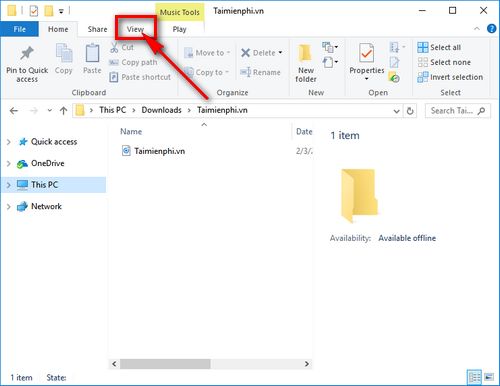
Task: Switch to Large icons view in status bar
Action: click(489, 377)
